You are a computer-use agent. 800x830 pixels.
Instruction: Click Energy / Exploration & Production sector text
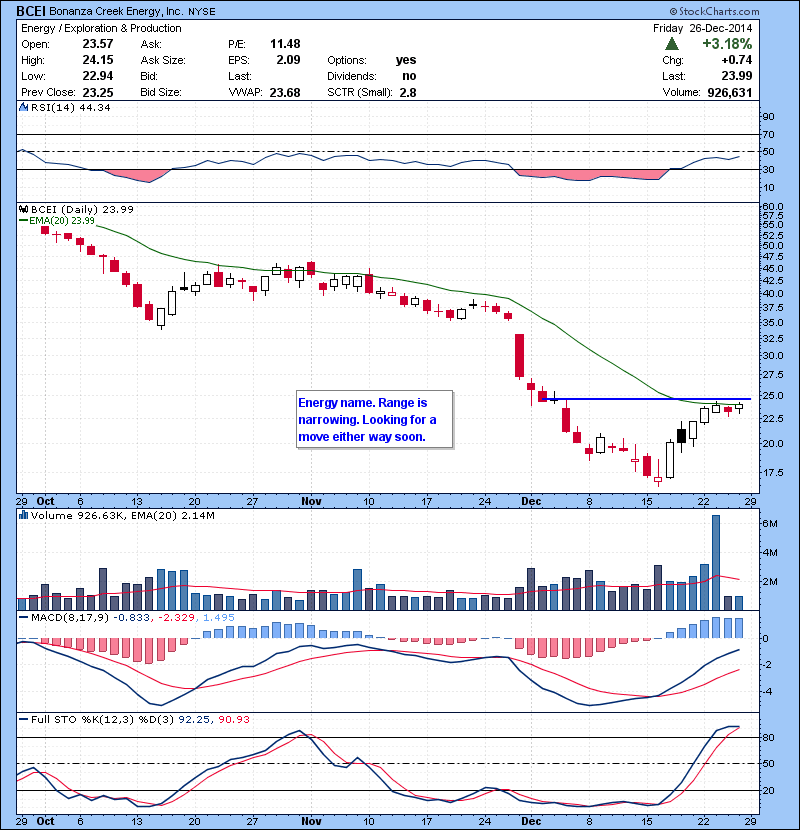[101, 28]
